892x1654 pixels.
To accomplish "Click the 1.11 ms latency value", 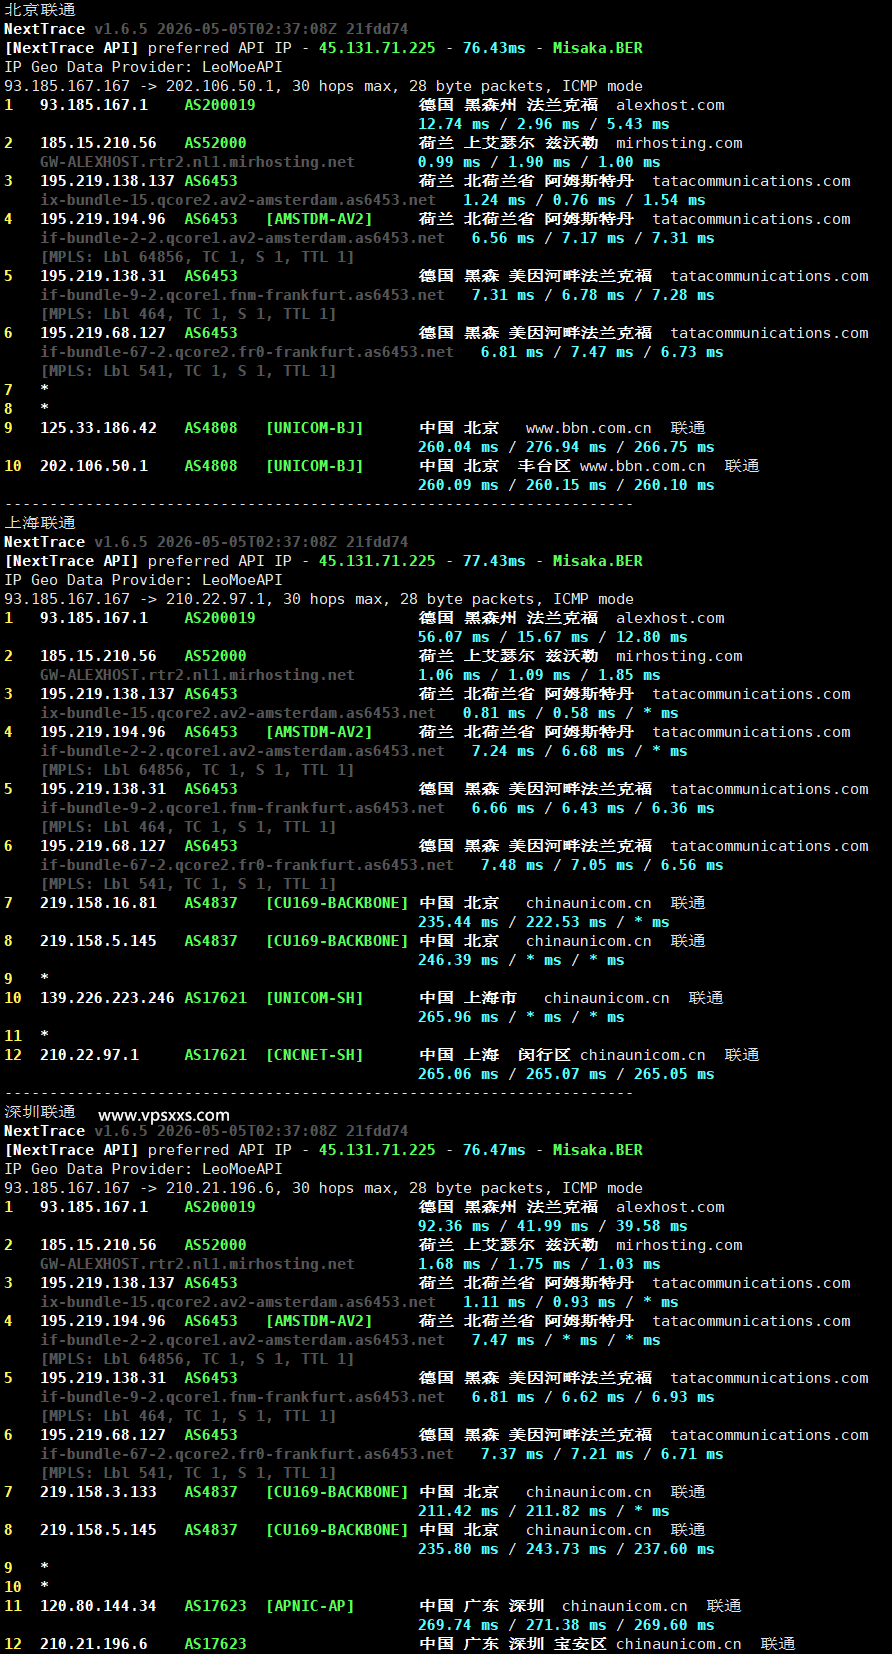I will 494,1302.
